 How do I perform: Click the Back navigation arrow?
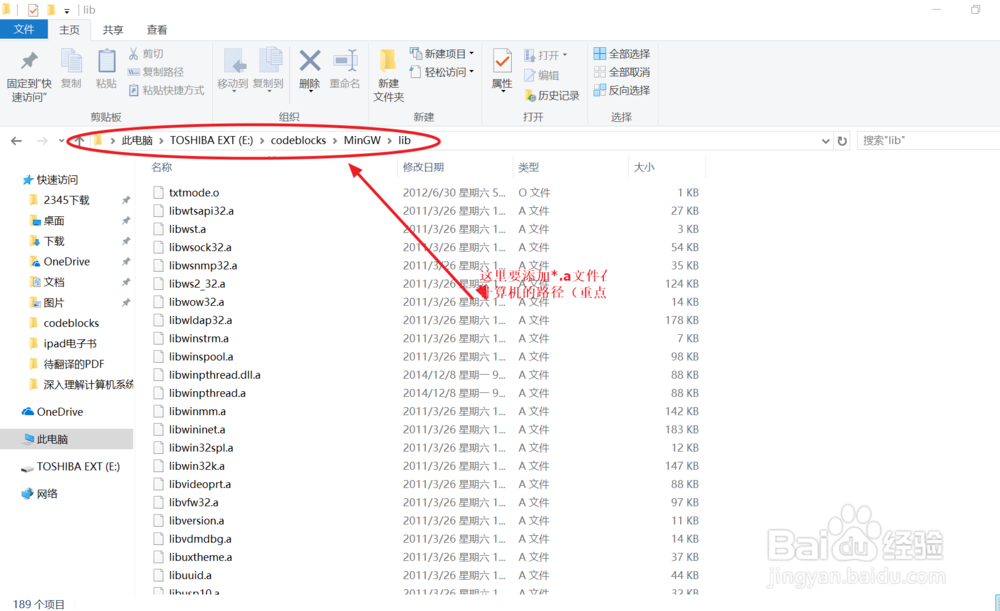tap(17, 140)
